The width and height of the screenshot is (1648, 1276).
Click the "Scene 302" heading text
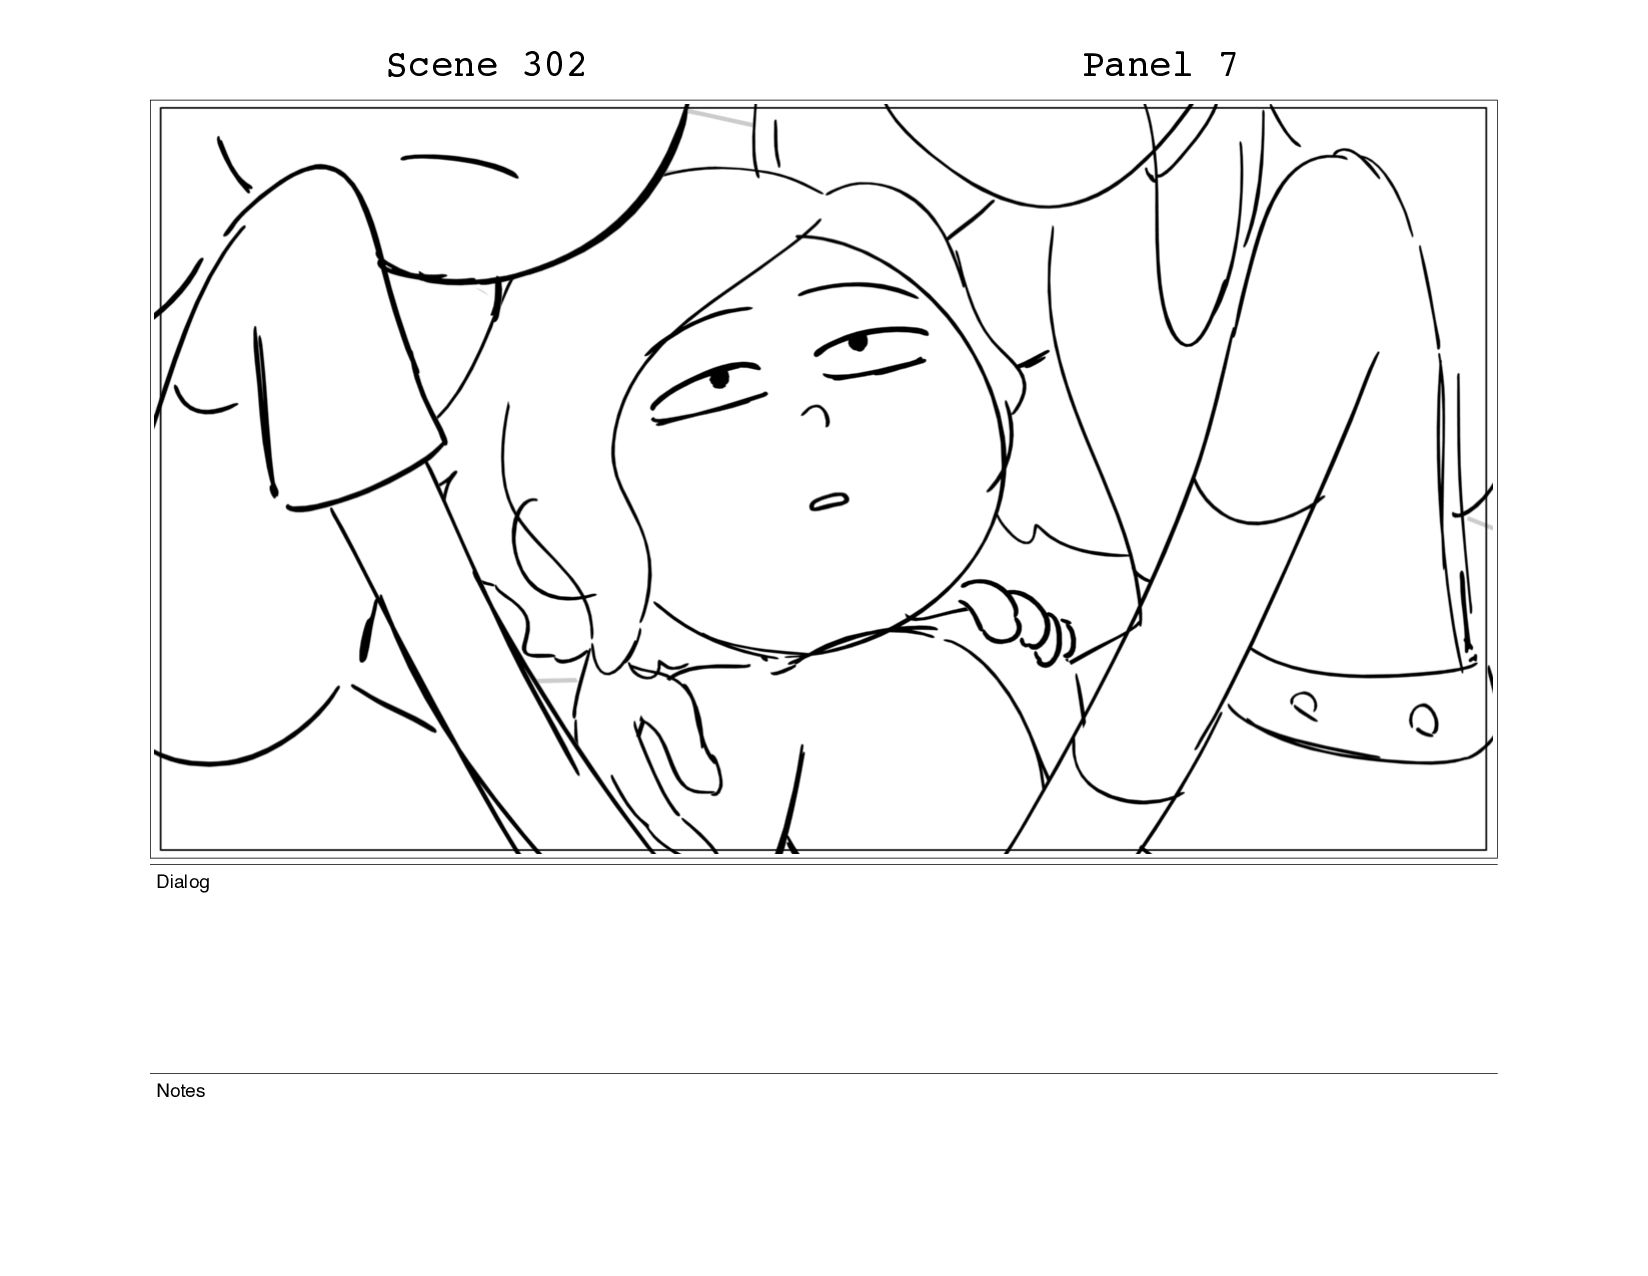[x=486, y=65]
